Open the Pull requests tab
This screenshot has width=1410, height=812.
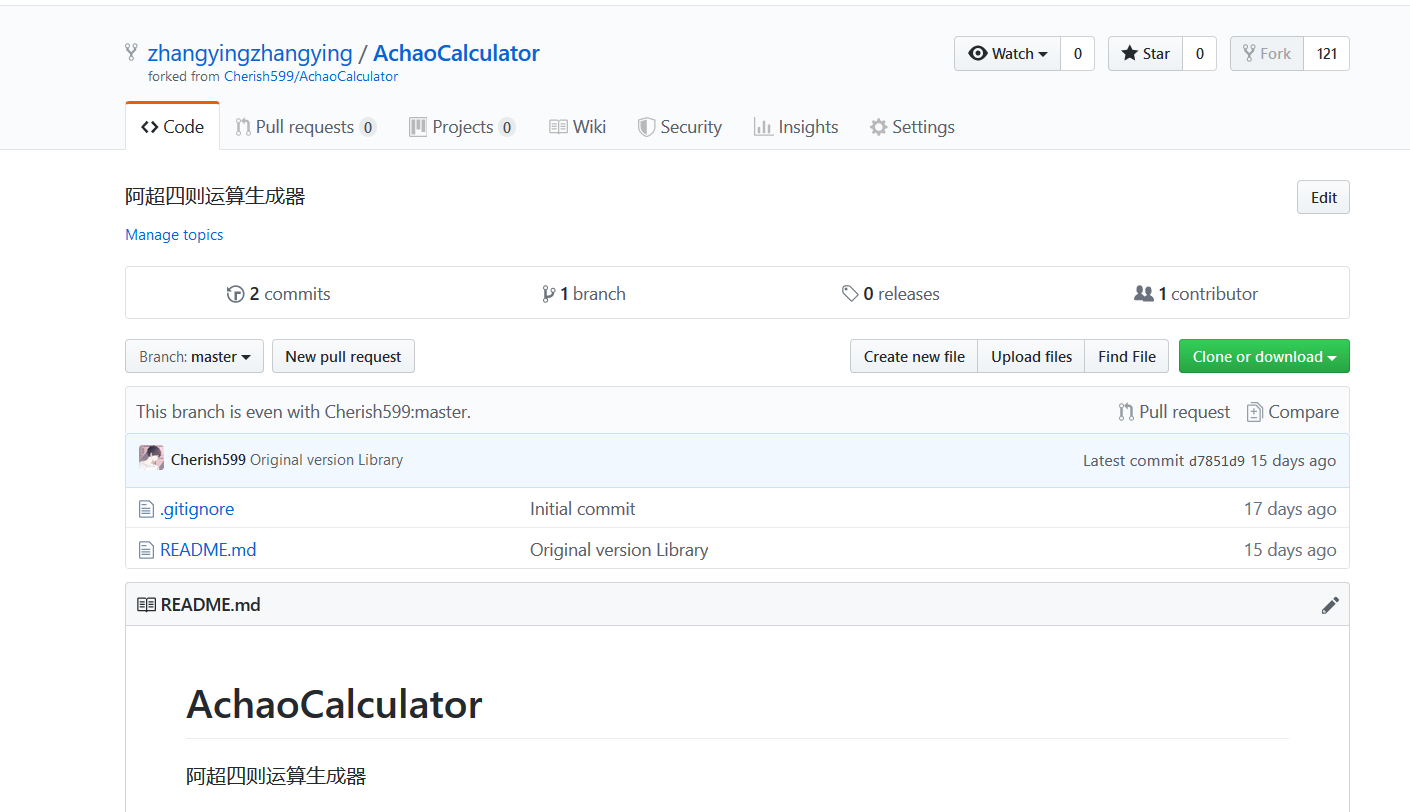(305, 127)
